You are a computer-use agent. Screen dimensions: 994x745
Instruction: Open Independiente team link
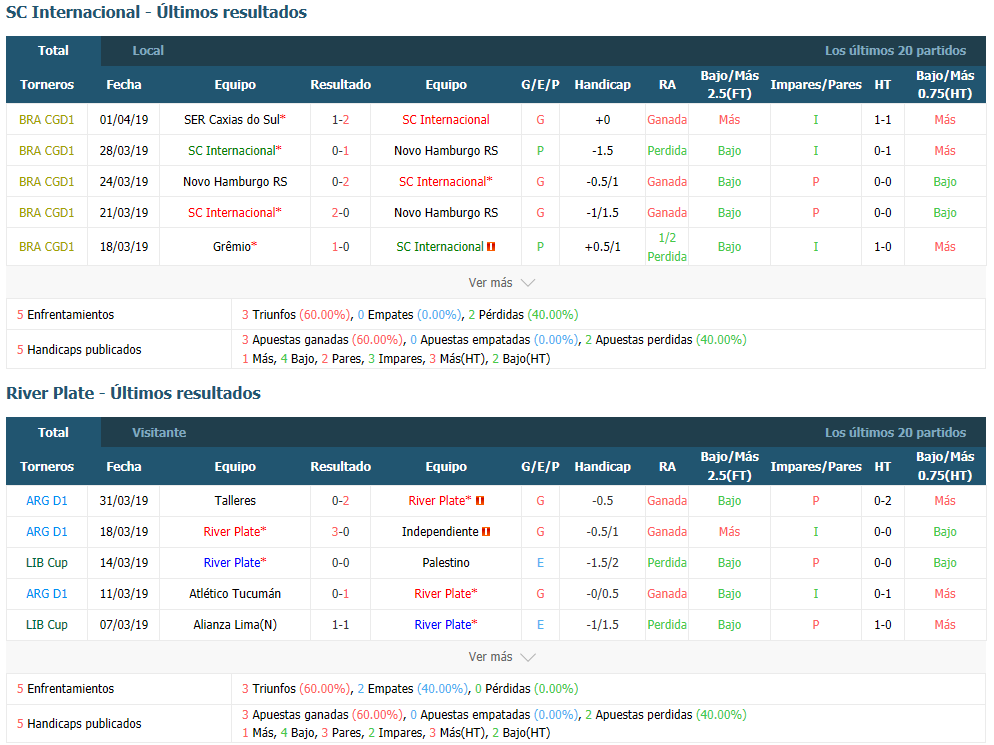click(440, 532)
